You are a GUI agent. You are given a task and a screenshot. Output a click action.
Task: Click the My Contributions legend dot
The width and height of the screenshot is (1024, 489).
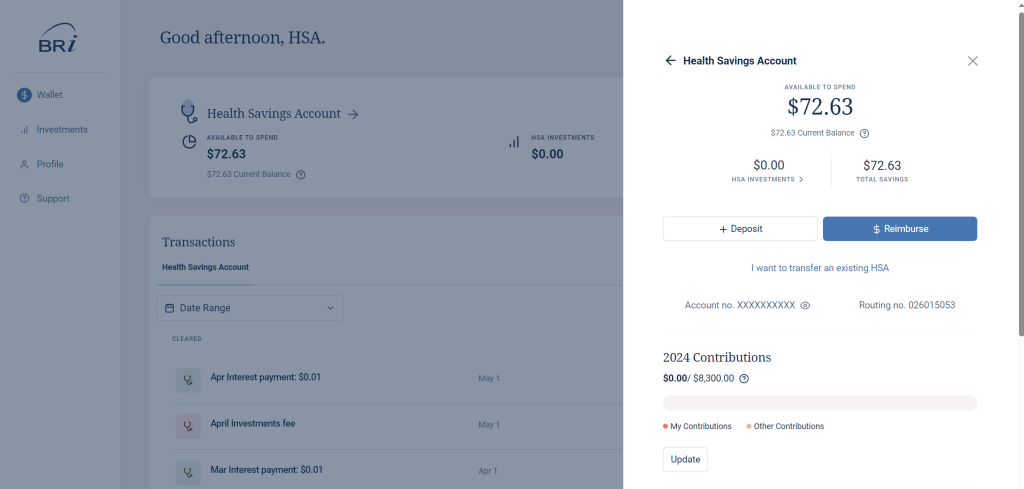(x=665, y=426)
